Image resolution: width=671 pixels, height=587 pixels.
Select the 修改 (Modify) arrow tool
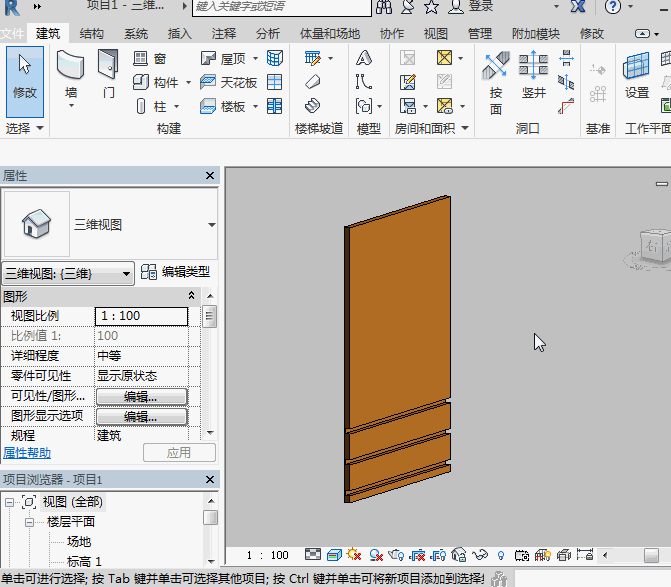(24, 76)
